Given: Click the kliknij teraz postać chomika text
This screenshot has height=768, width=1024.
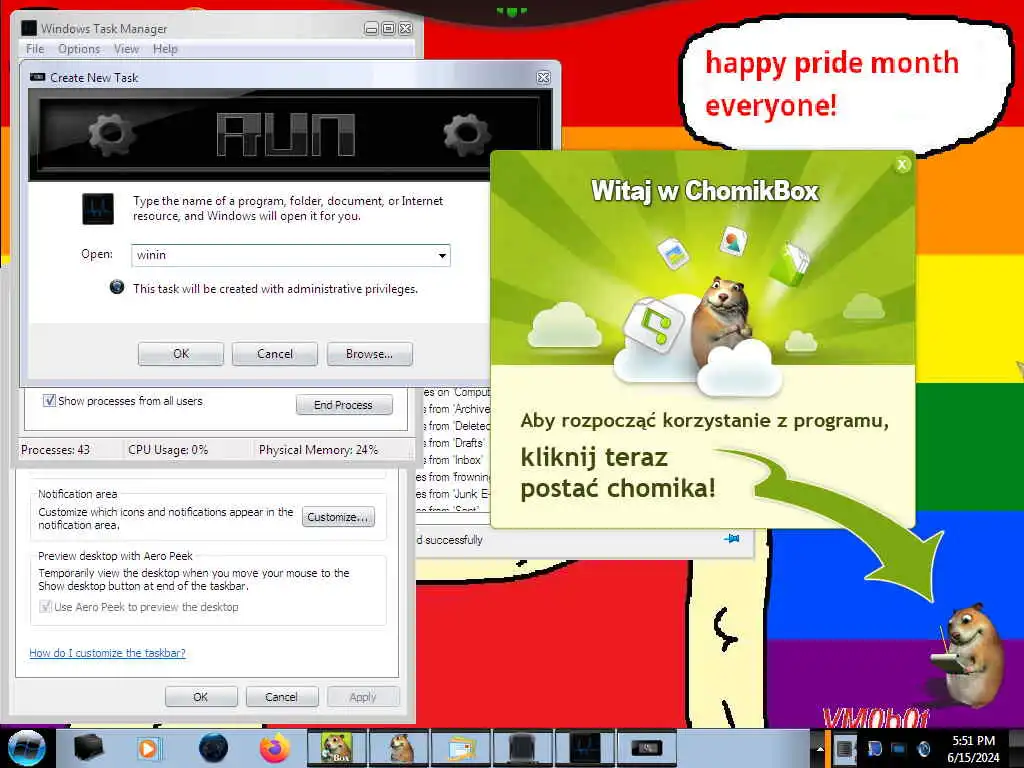Looking at the screenshot, I should (618, 472).
